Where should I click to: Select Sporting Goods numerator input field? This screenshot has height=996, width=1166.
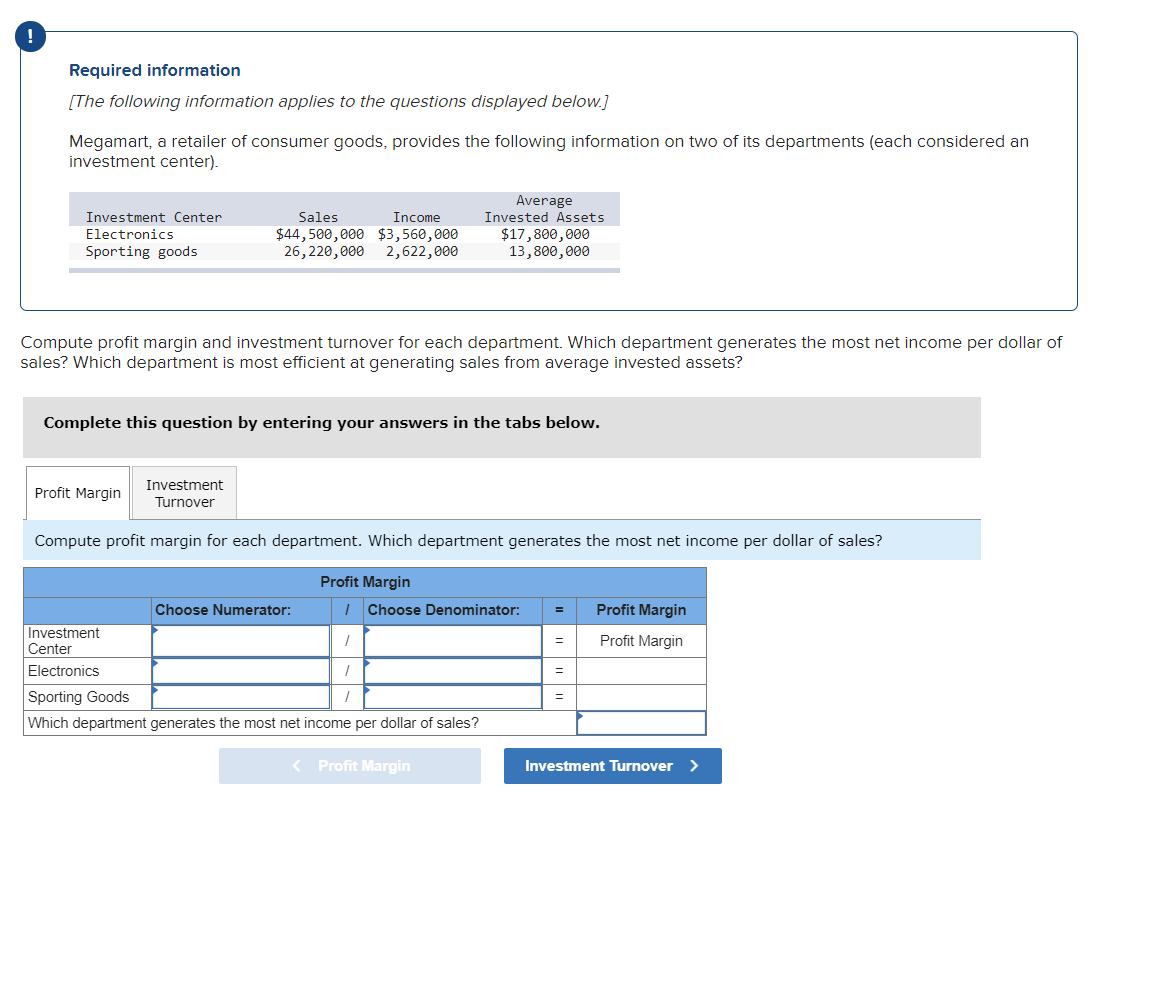241,697
